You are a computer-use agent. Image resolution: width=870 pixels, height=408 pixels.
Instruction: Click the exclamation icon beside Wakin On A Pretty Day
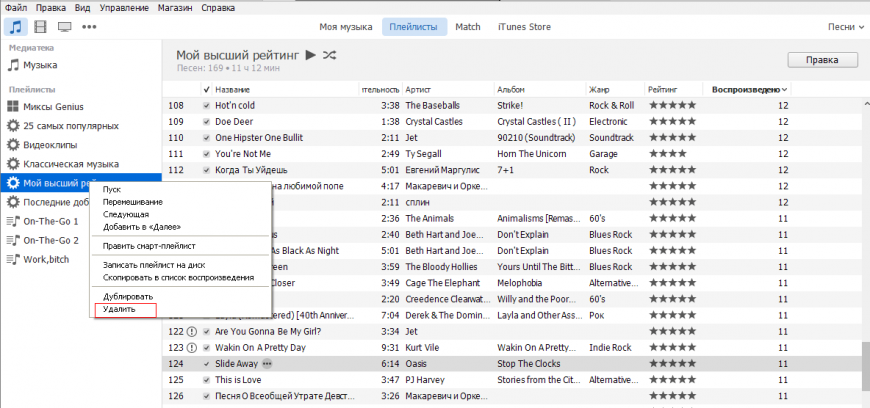193,347
